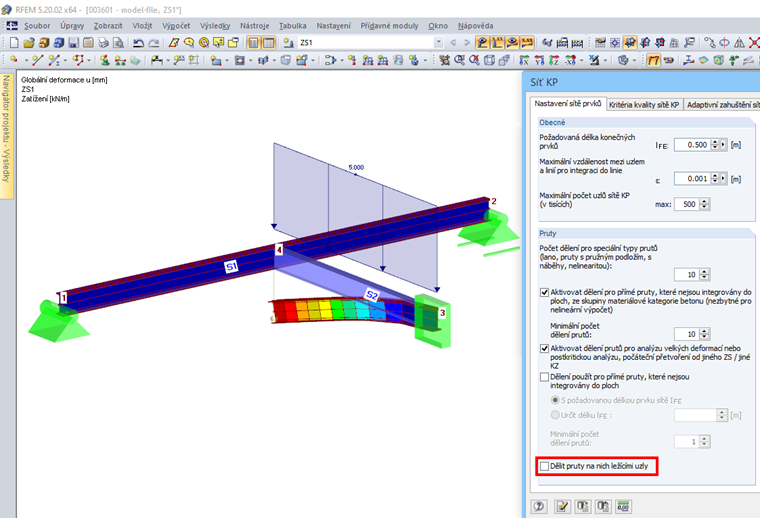
Task: Open 'Navigátor projektu - Výsledky' side panel
Action: pos(6,134)
